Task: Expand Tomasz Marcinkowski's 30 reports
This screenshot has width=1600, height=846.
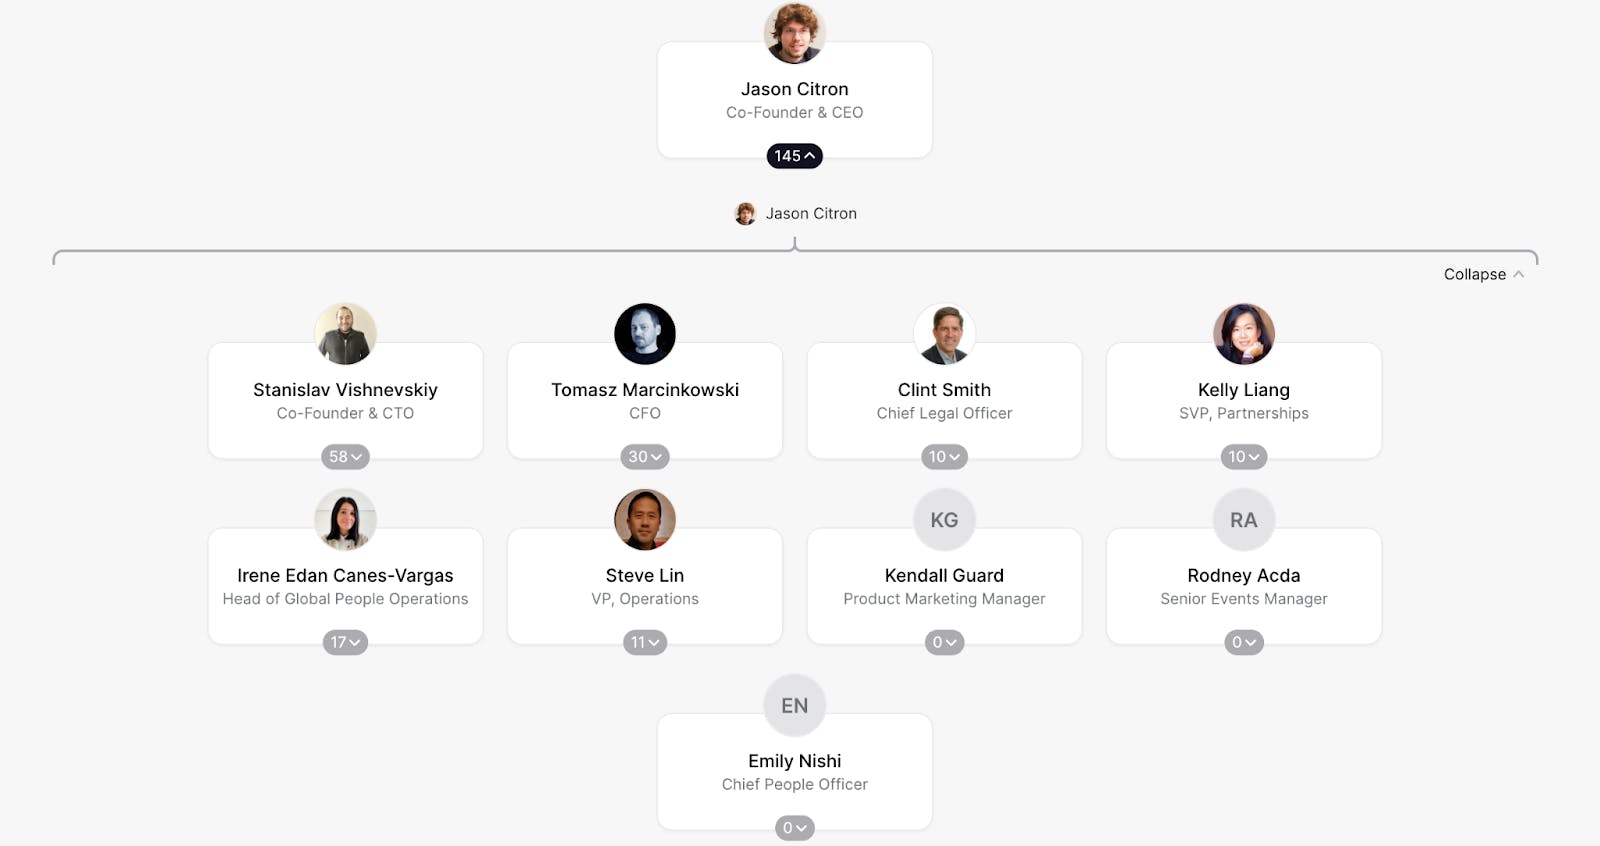Action: click(x=644, y=457)
